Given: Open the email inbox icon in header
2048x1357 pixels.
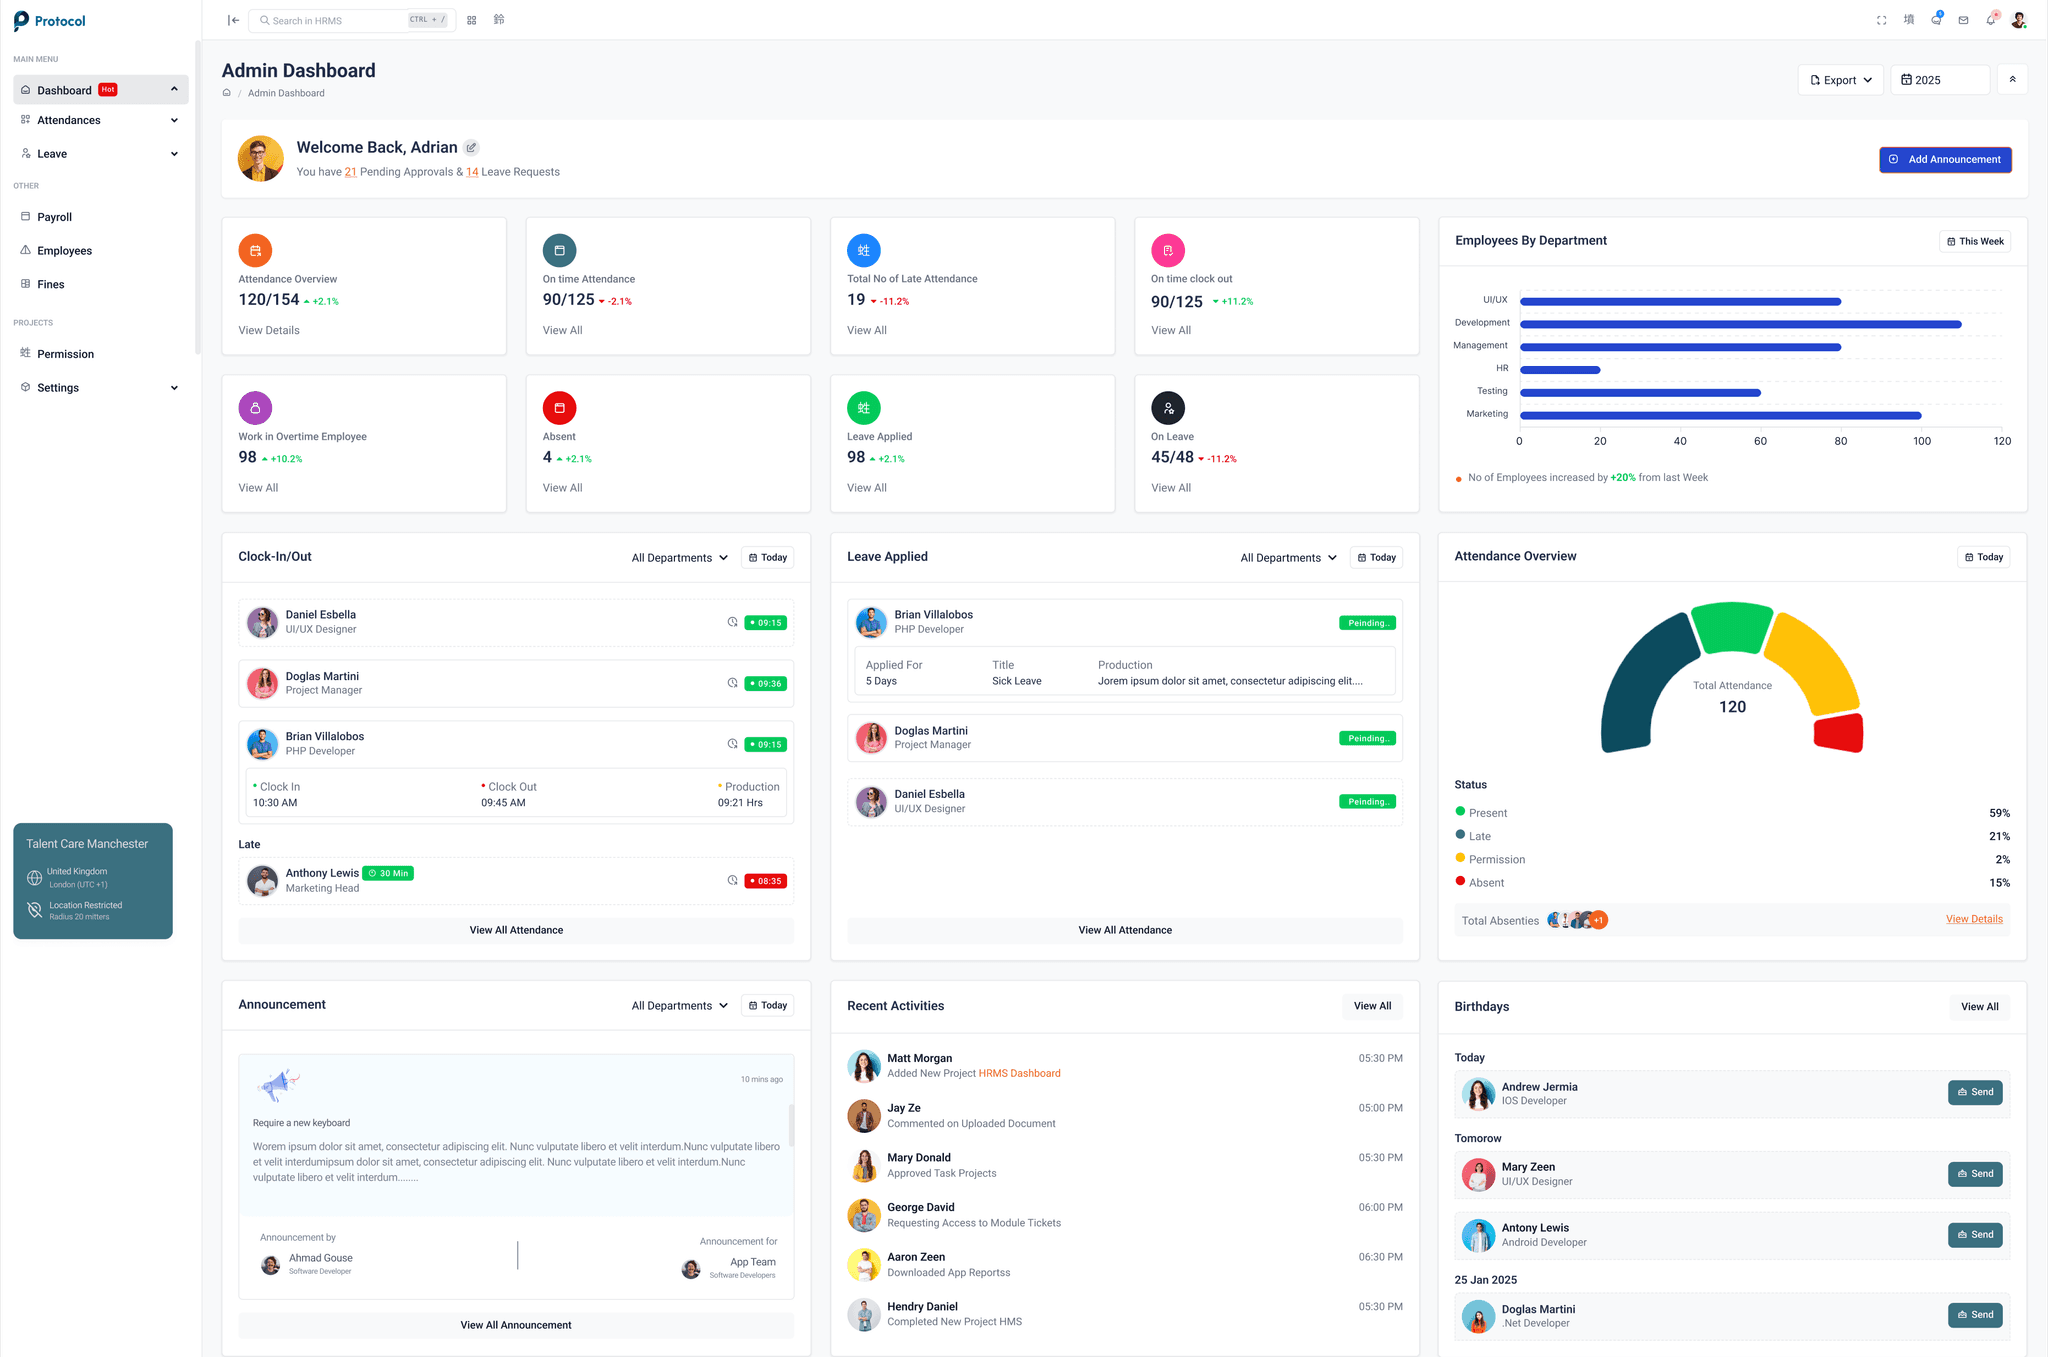Looking at the screenshot, I should coord(1962,20).
